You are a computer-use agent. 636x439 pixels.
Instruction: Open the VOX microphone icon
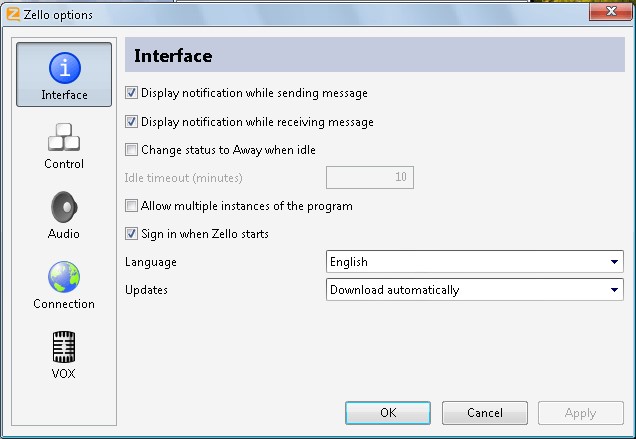point(64,347)
